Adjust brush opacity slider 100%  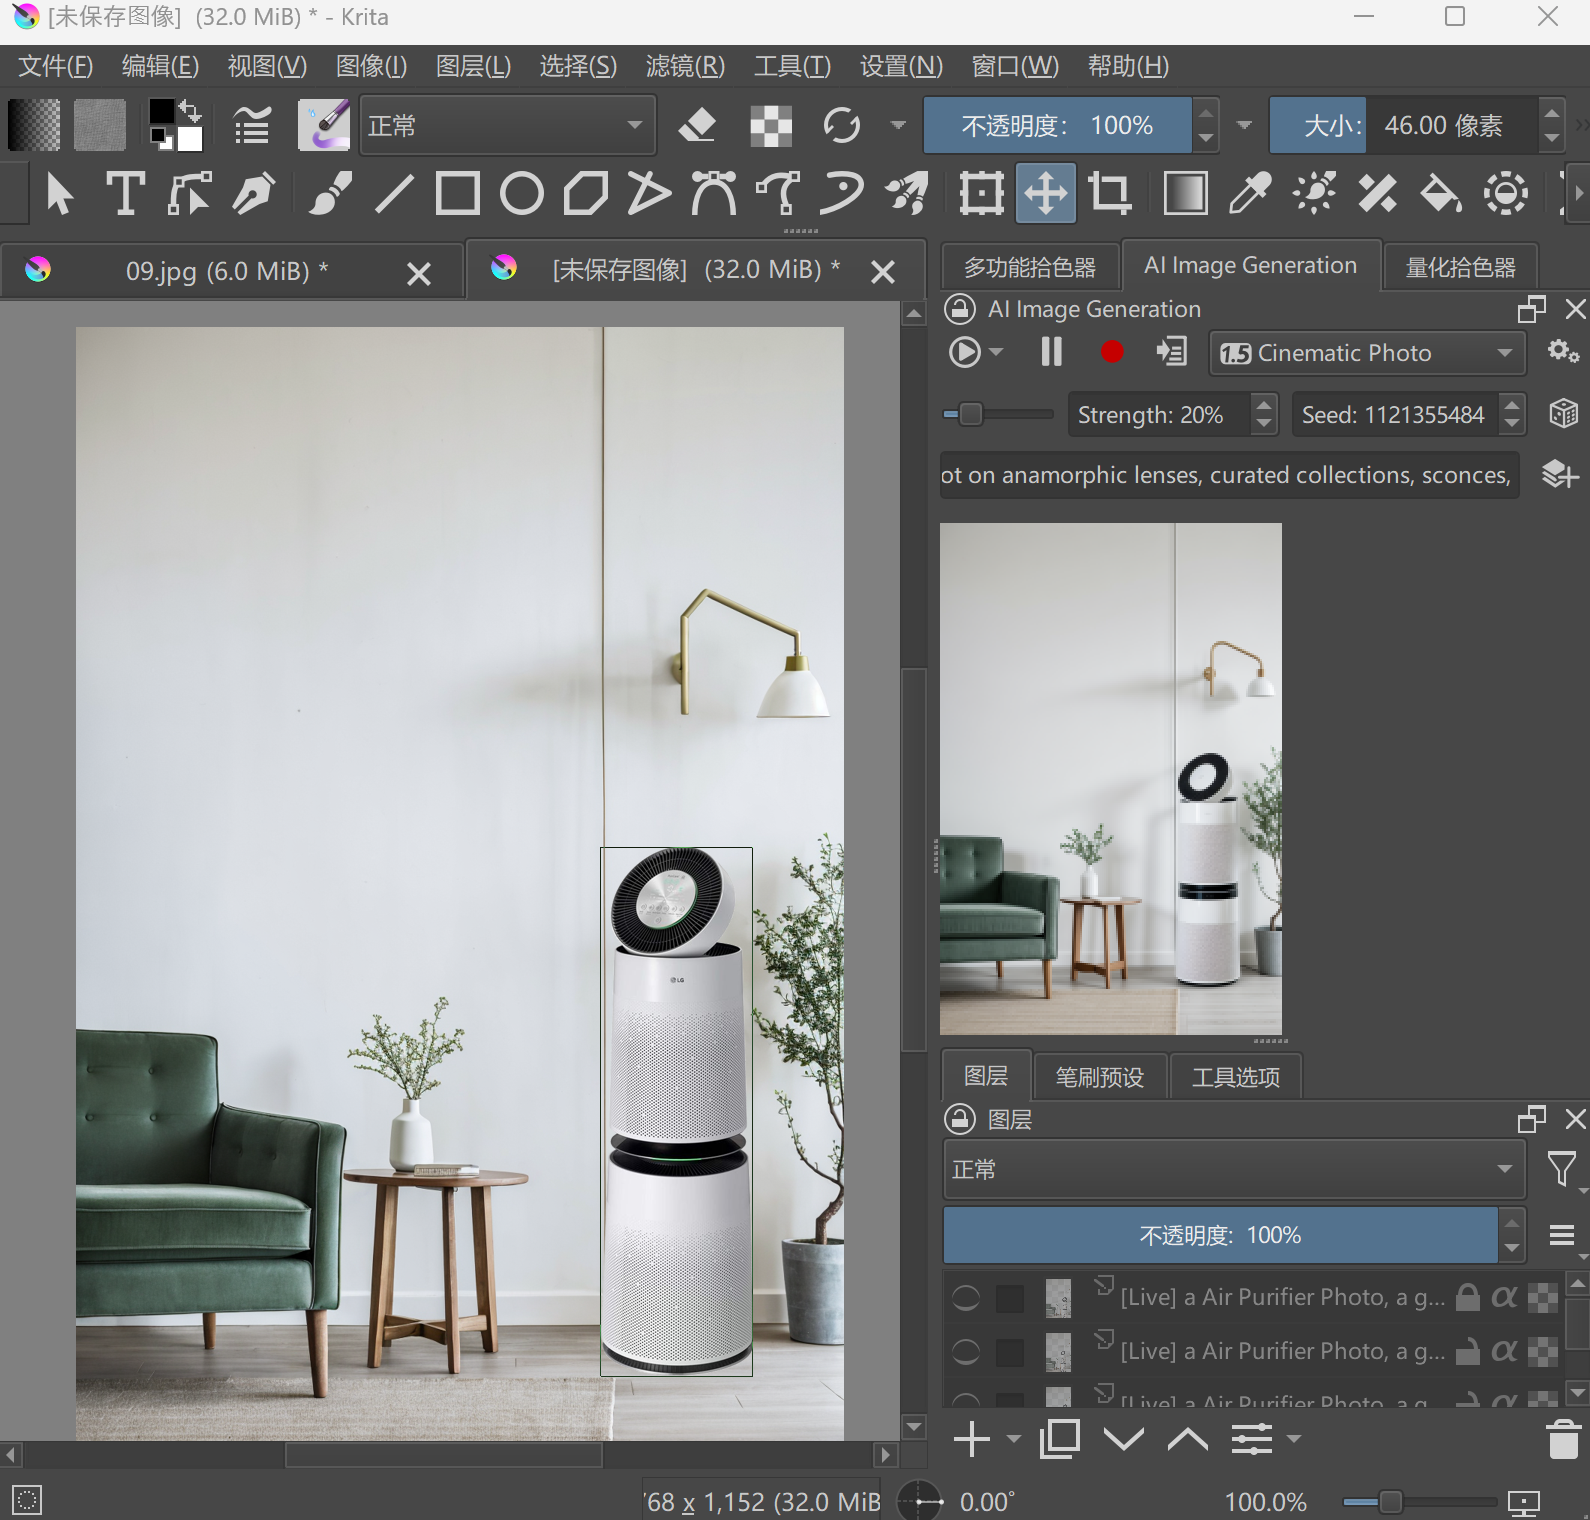pos(1058,125)
